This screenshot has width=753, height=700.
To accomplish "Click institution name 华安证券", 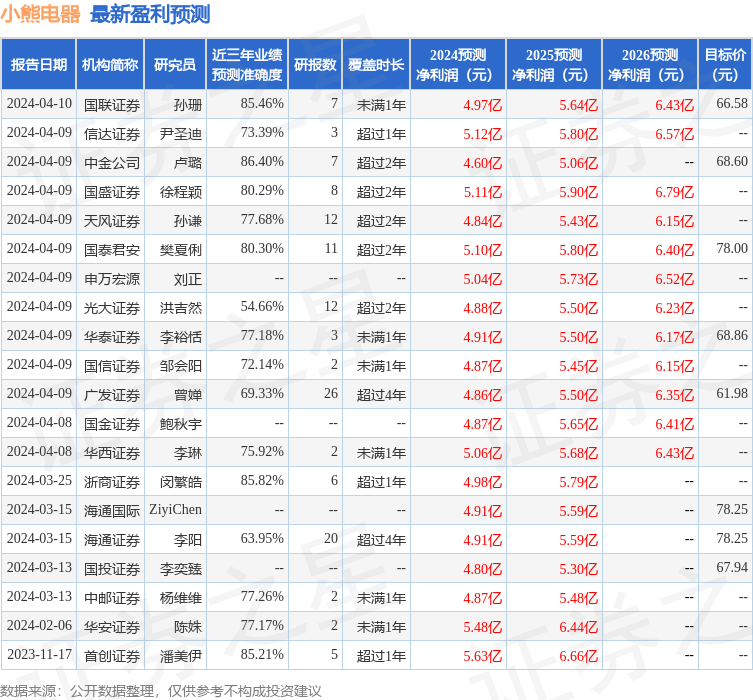I will coord(111,627).
